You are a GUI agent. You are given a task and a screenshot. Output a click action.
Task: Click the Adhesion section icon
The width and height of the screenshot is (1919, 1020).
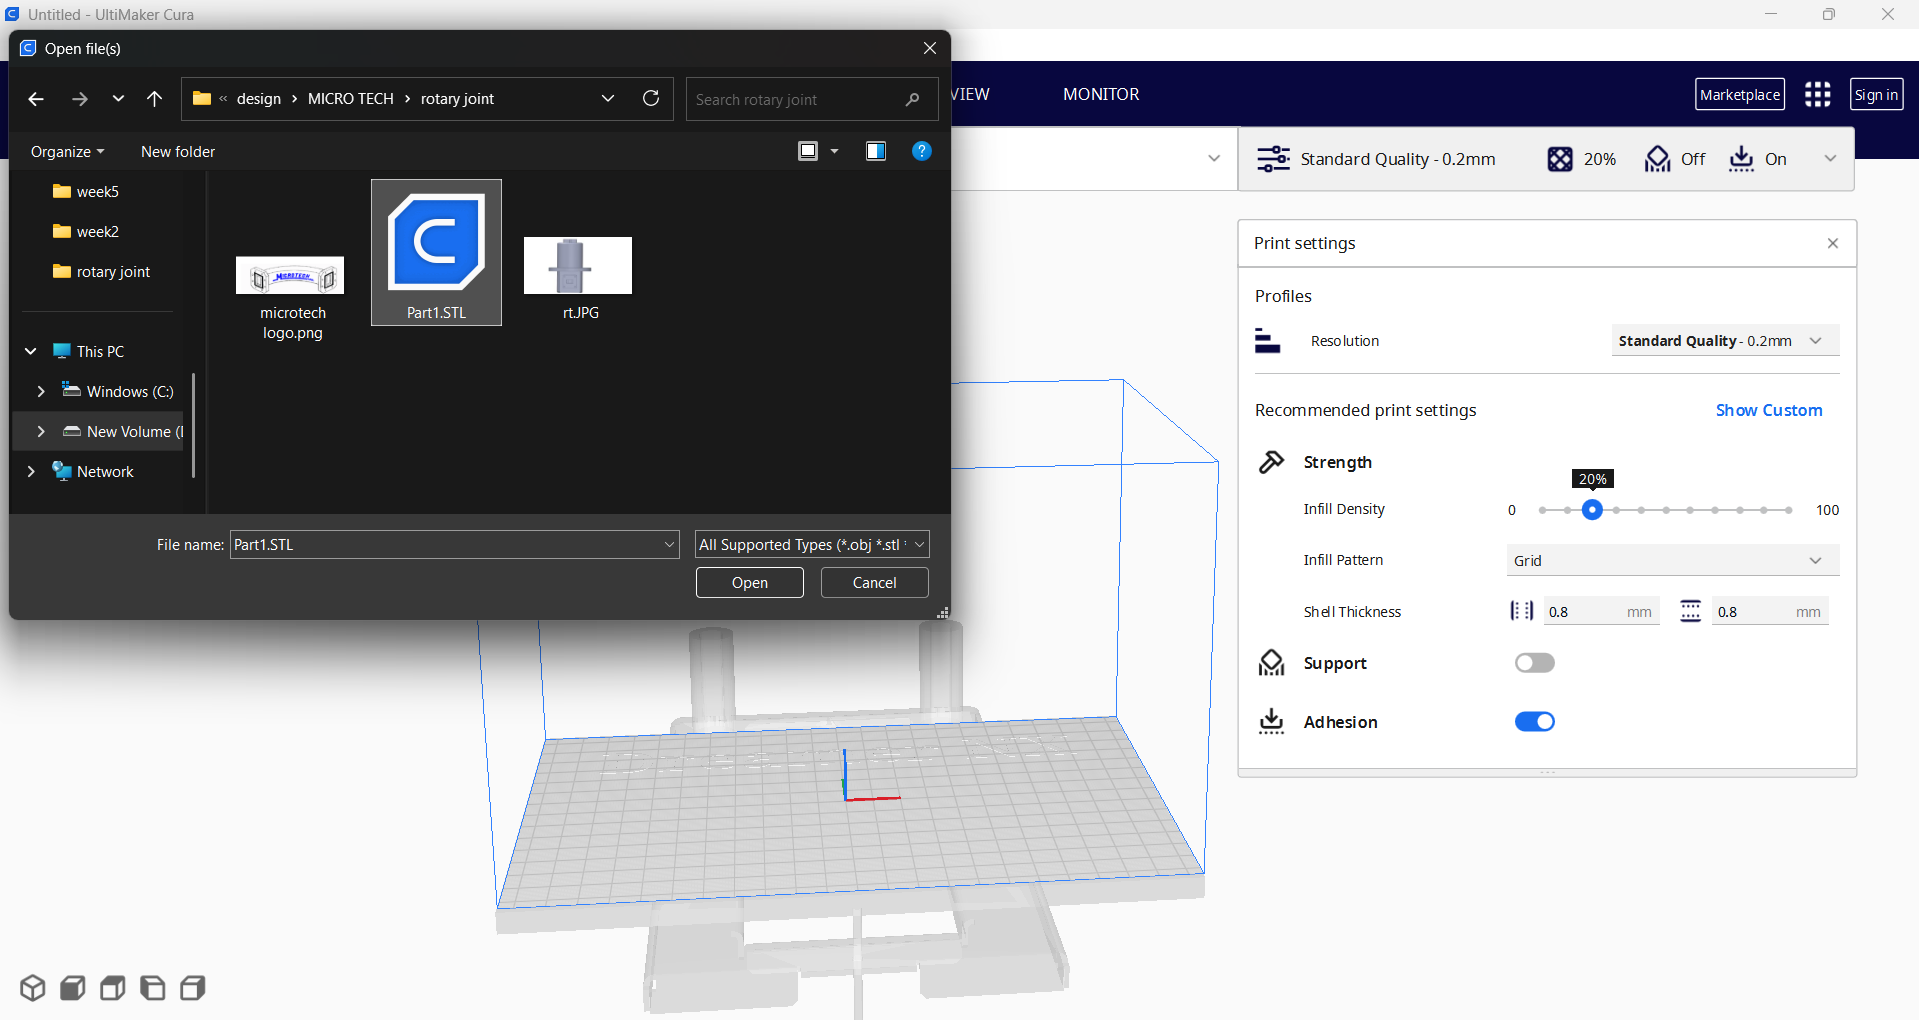1271,722
